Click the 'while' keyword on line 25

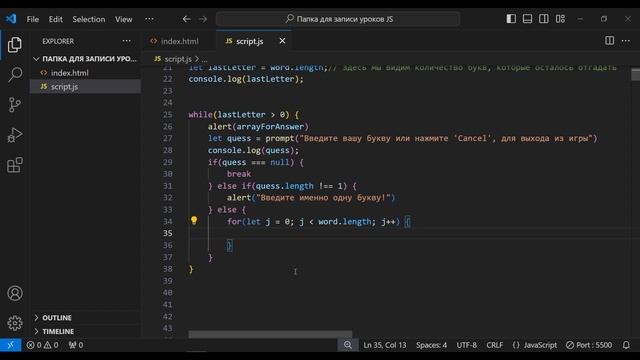pos(200,114)
